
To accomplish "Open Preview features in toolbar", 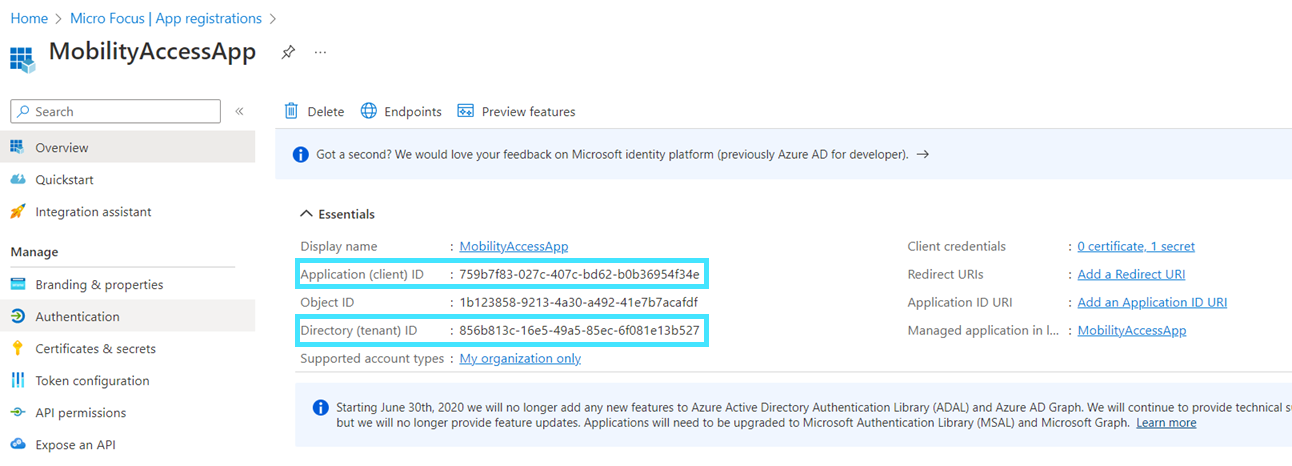I will (516, 111).
